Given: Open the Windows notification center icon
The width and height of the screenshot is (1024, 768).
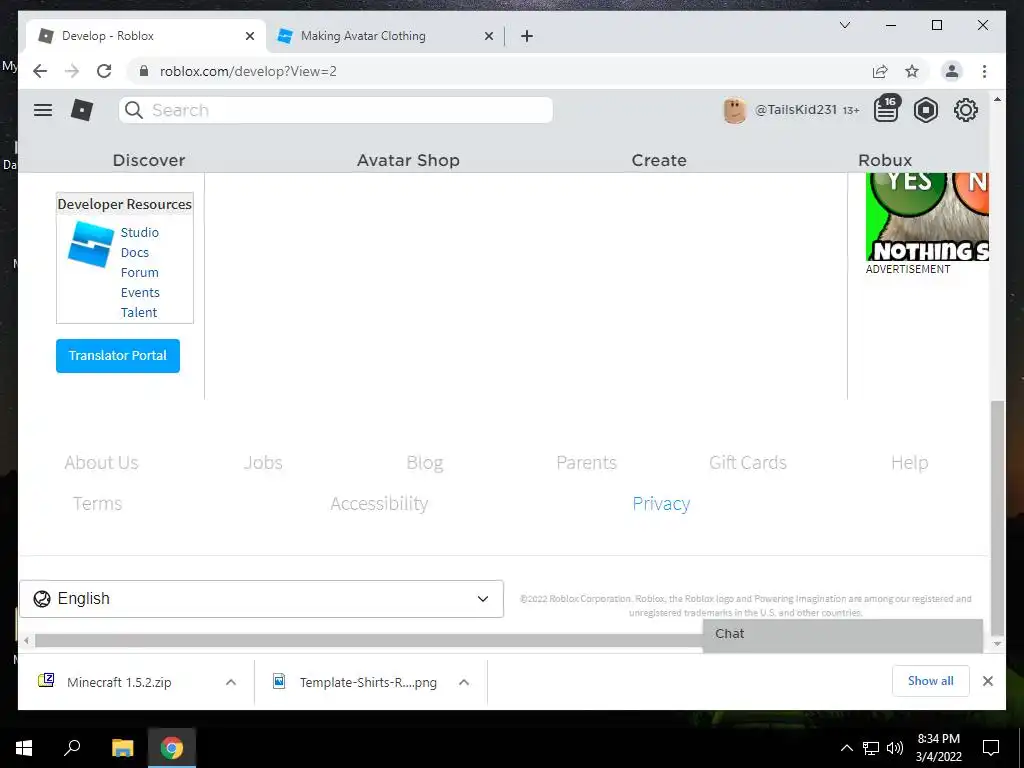Looking at the screenshot, I should click(991, 748).
